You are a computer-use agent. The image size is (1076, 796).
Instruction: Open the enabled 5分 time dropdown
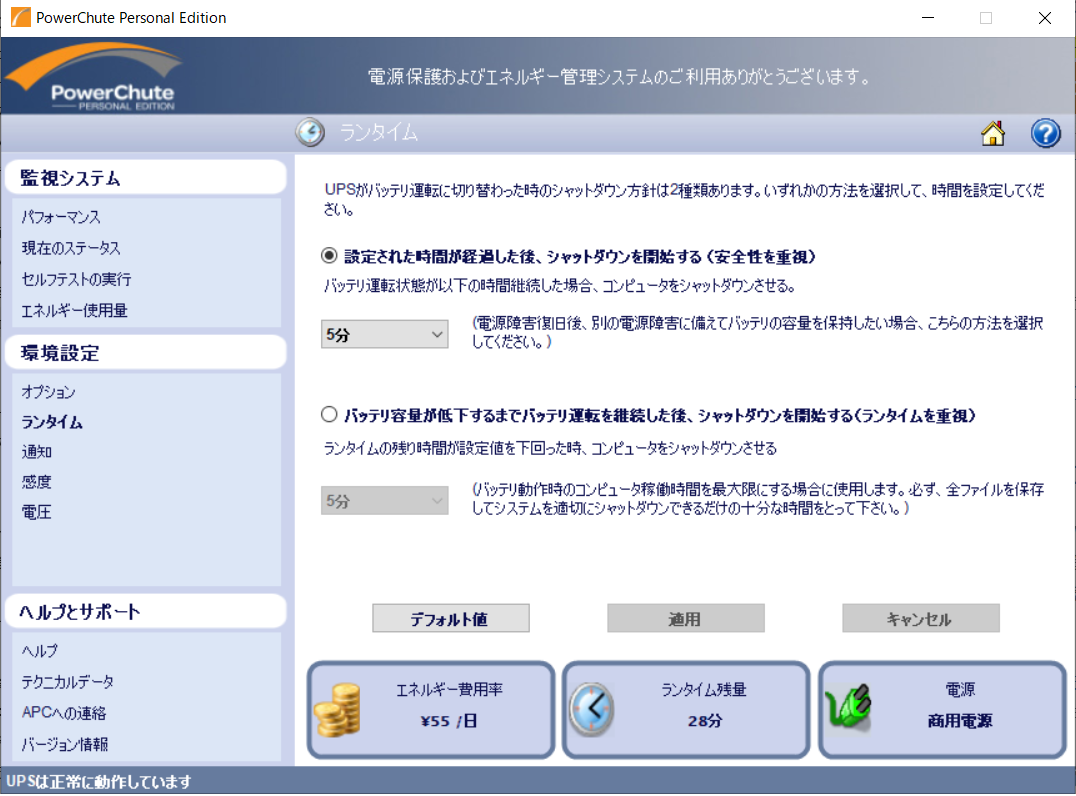(384, 334)
